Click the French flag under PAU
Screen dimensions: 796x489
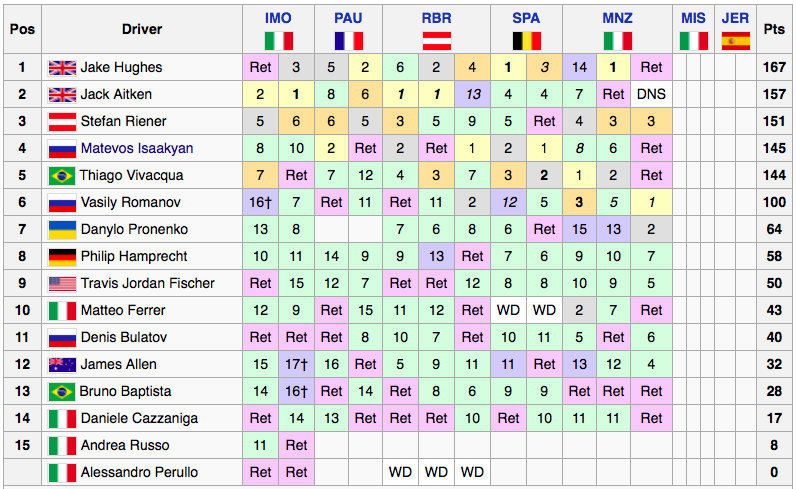click(348, 41)
